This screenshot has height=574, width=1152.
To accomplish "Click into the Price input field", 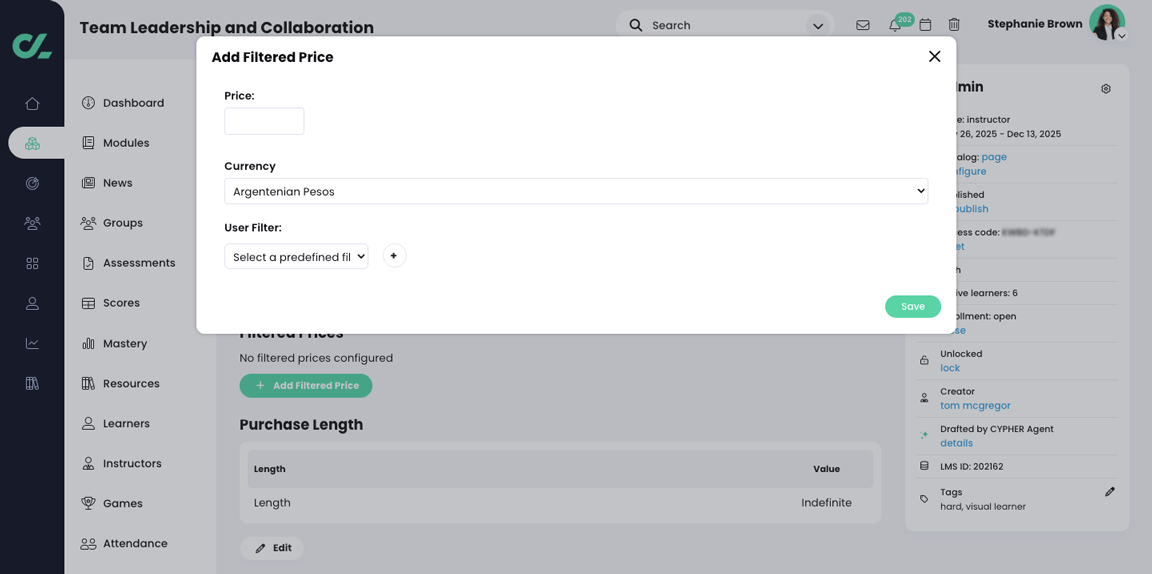I will [x=264, y=121].
